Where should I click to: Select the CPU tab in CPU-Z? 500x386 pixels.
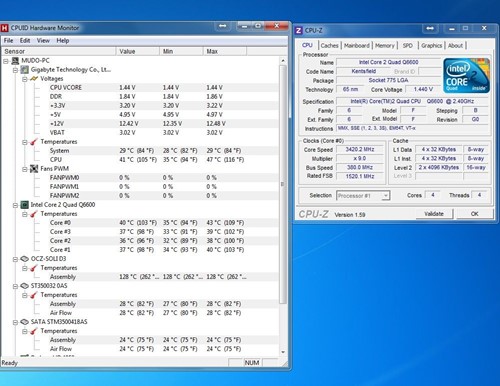tap(307, 45)
